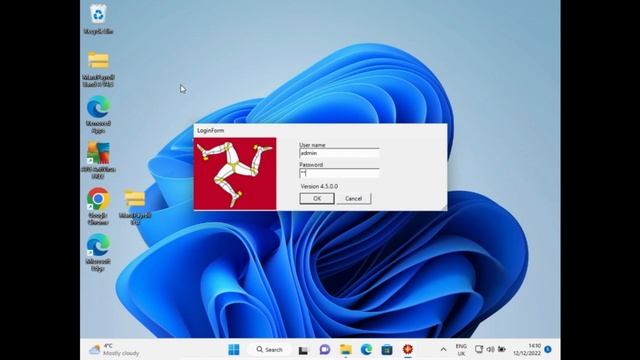Open the blue notification badge in tray

(x=548, y=349)
